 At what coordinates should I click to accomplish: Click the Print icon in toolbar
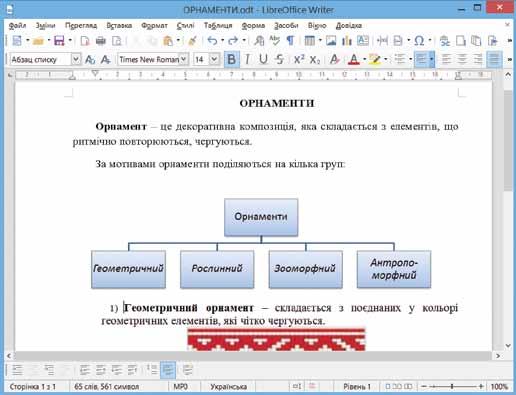point(101,41)
